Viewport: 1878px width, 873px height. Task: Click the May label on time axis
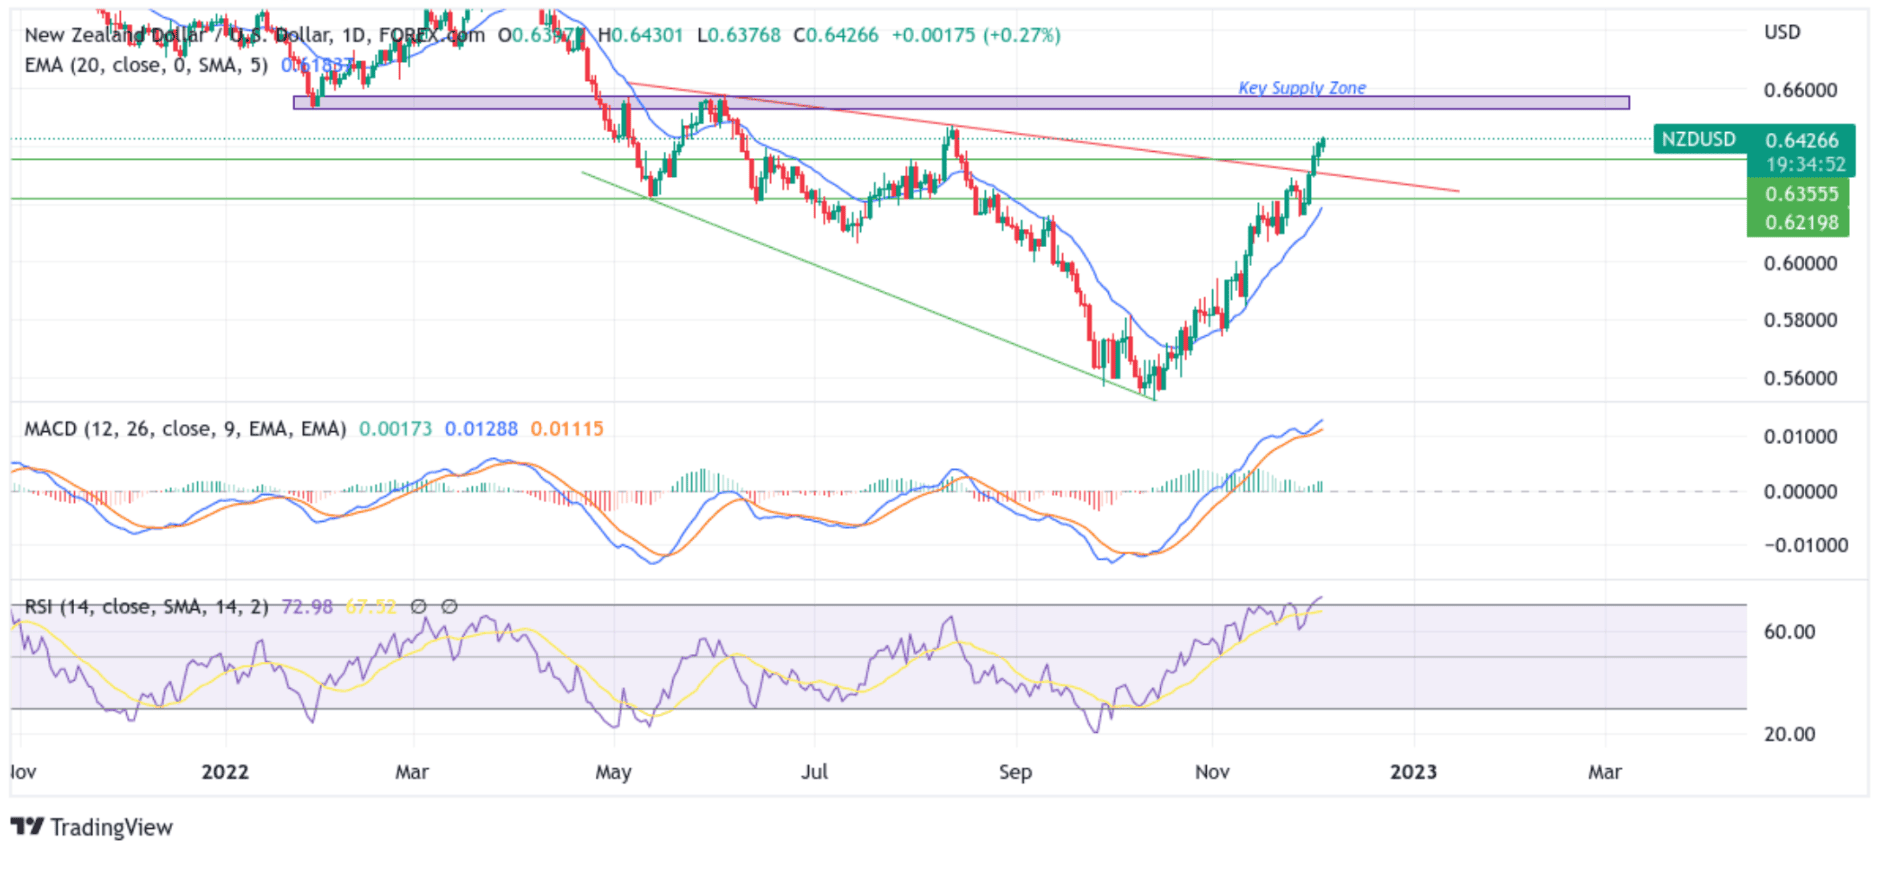613,772
